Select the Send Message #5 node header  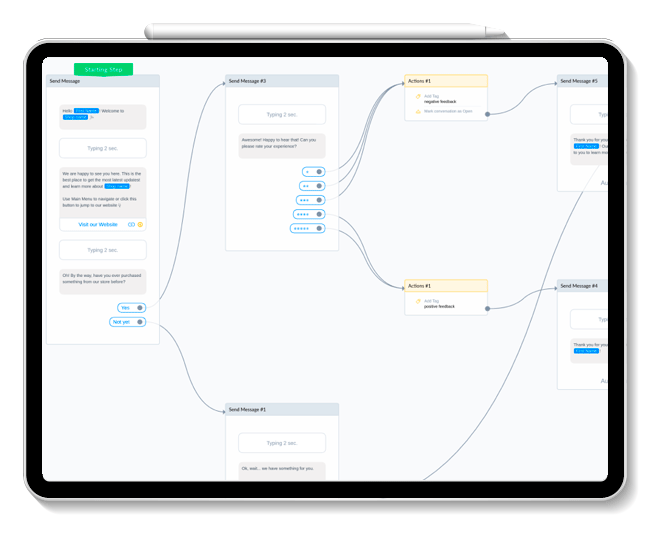point(582,81)
